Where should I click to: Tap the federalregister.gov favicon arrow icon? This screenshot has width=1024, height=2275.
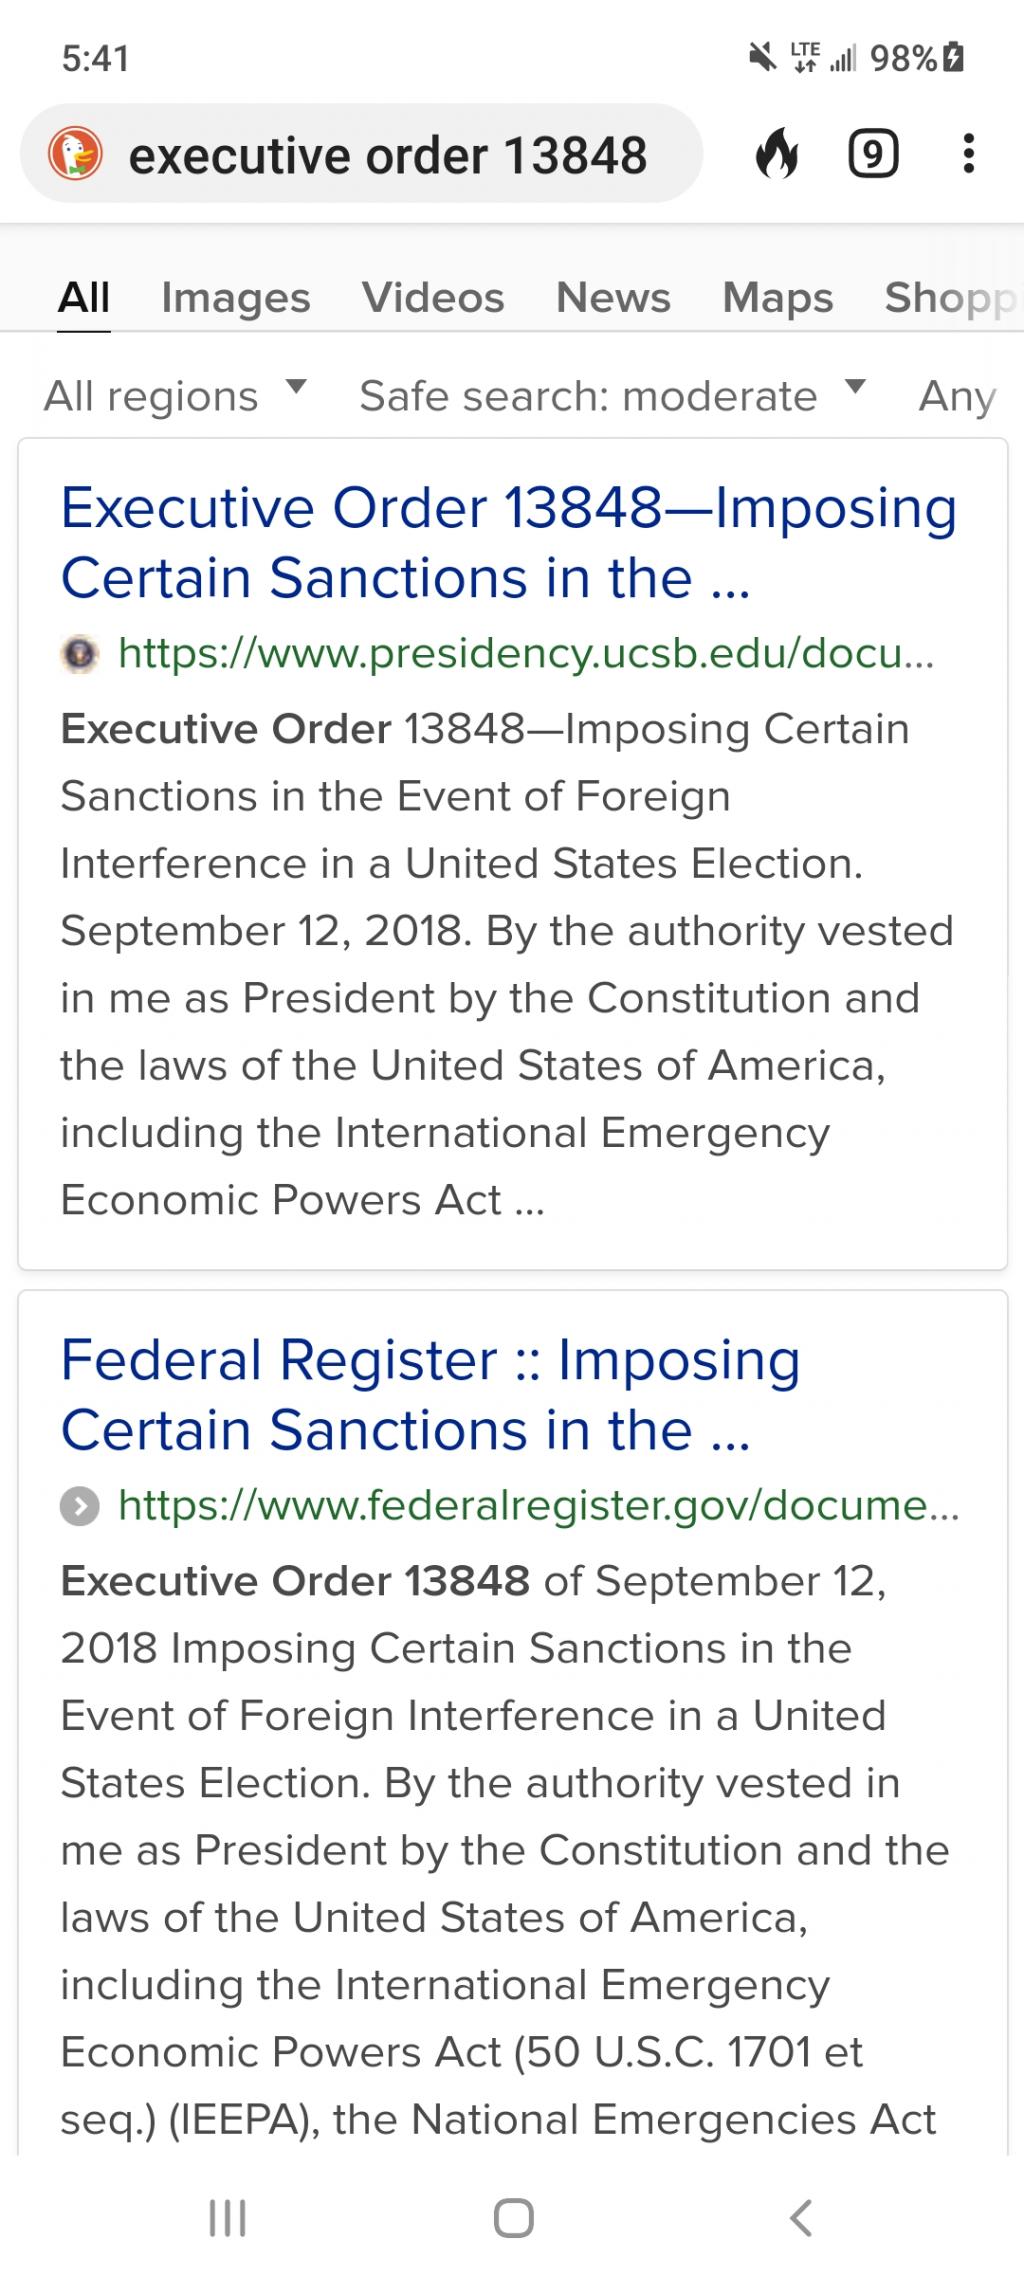[x=80, y=1506]
